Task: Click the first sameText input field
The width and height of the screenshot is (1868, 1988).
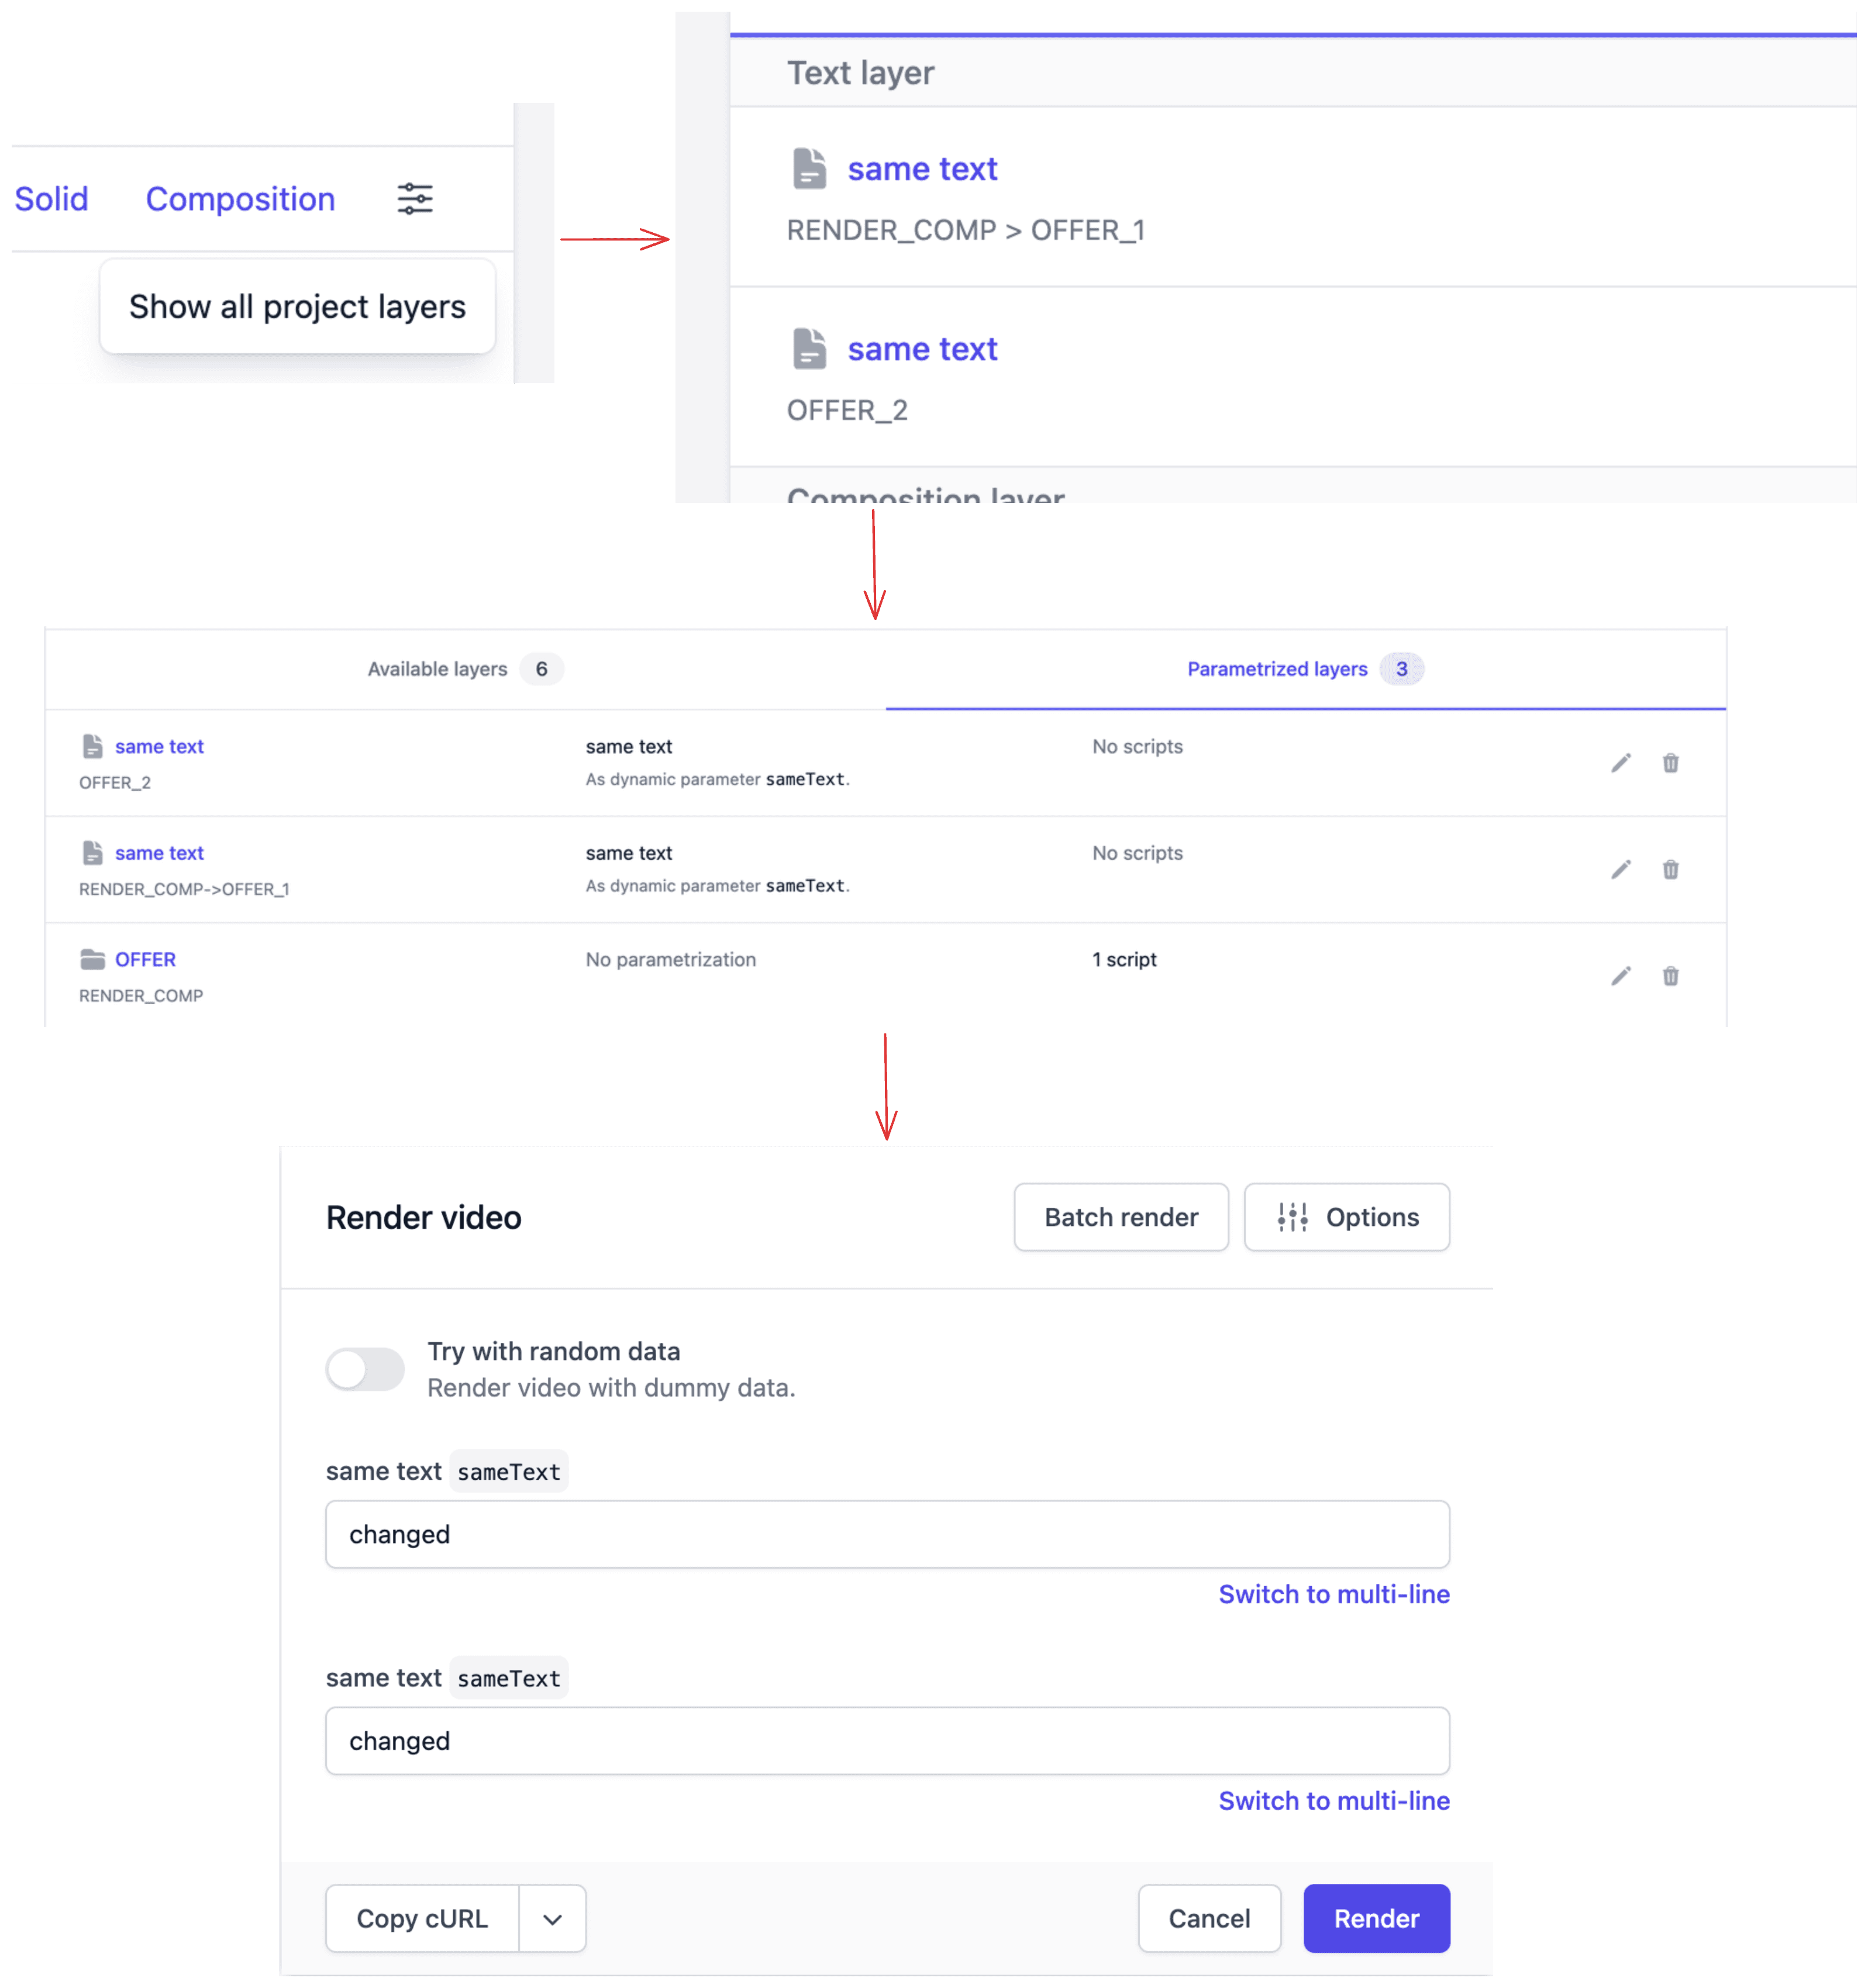Action: 887,1534
